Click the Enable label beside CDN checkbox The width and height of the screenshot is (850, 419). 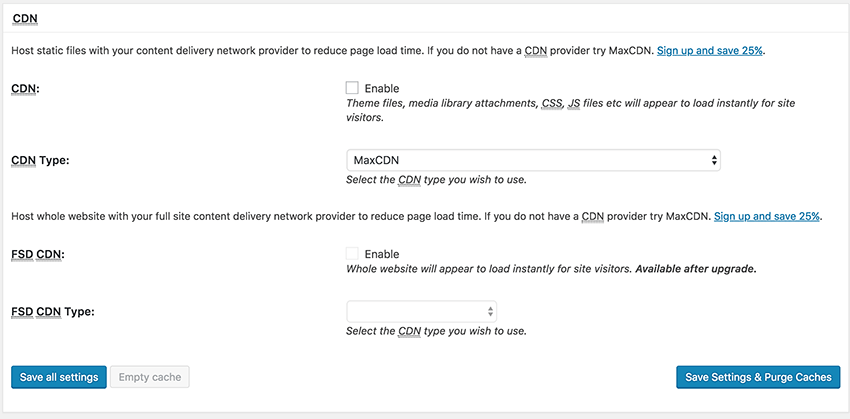click(382, 88)
